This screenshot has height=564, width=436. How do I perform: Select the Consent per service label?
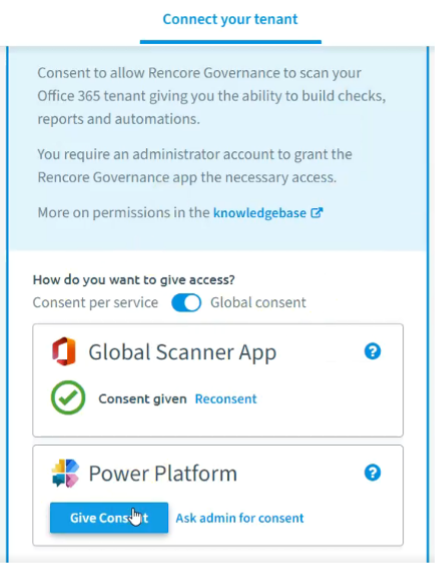point(95,303)
